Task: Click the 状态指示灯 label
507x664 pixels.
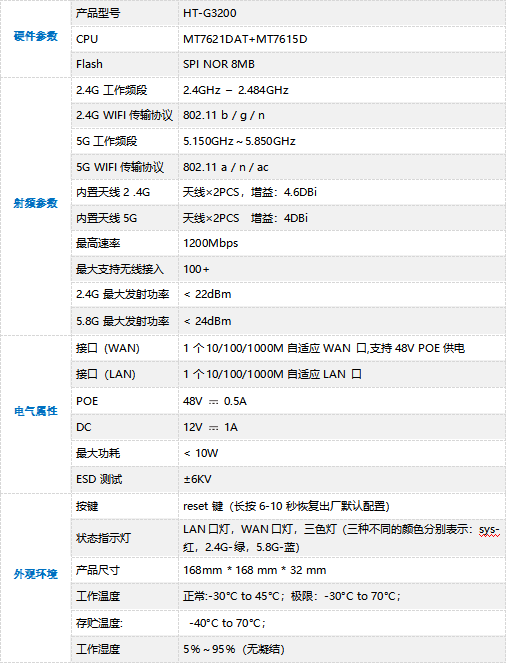Action: coord(103,538)
